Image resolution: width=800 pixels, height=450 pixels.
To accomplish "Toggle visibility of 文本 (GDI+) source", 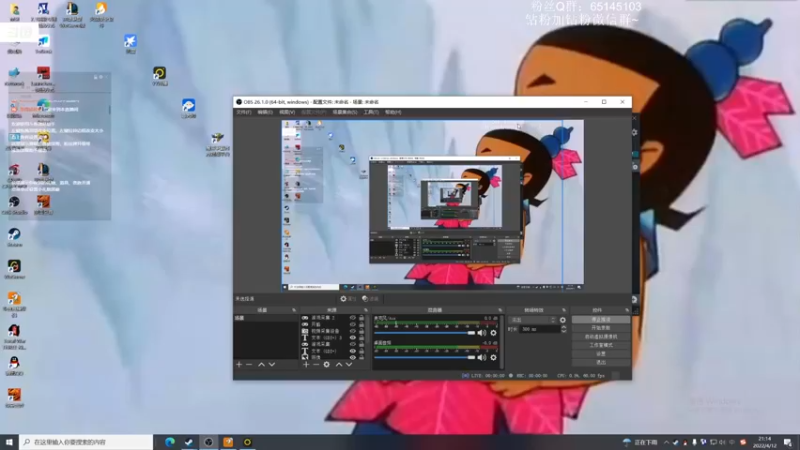I will click(x=353, y=351).
